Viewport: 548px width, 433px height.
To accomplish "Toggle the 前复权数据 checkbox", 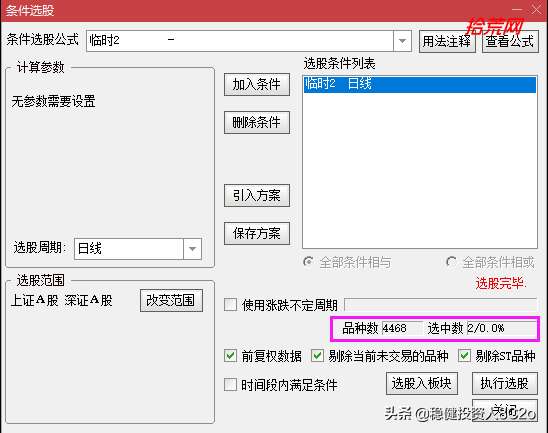I will tap(230, 356).
